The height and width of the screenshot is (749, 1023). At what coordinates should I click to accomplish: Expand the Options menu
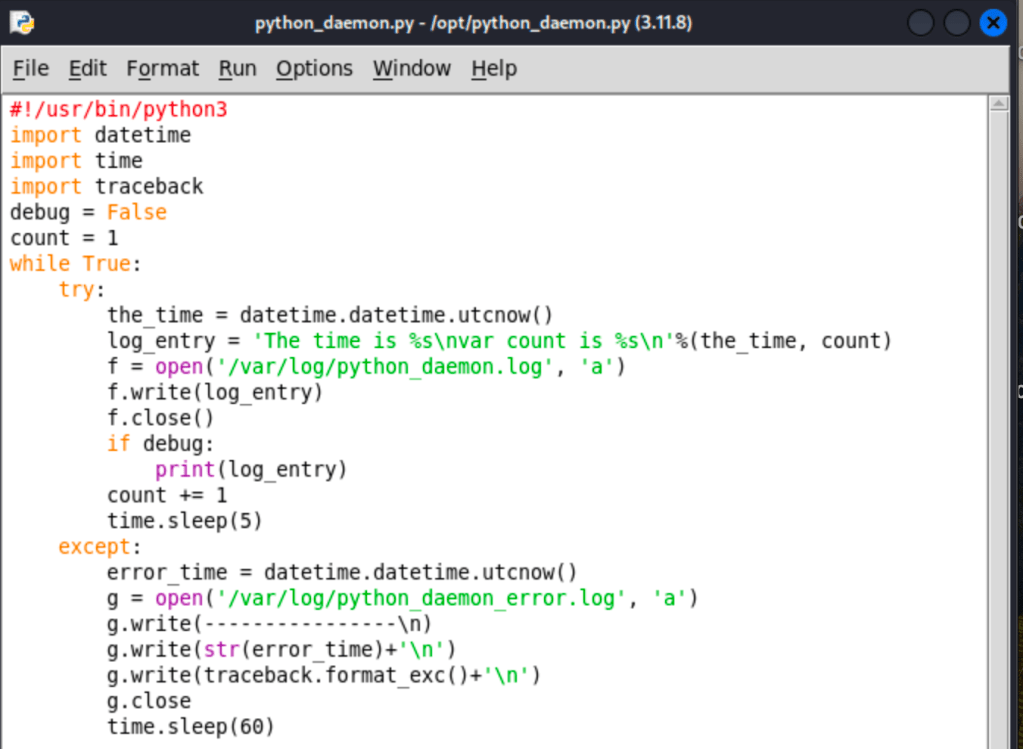(x=314, y=68)
